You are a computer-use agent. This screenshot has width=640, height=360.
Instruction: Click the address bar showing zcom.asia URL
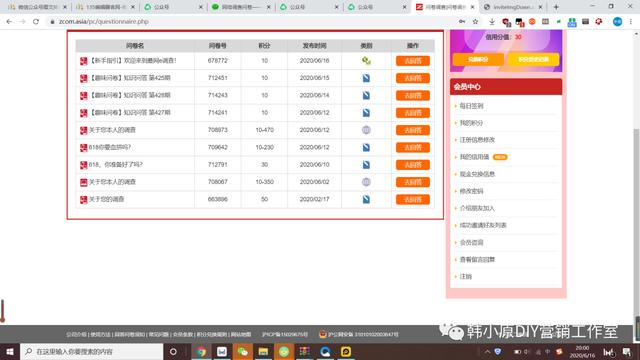pyautogui.click(x=253, y=22)
